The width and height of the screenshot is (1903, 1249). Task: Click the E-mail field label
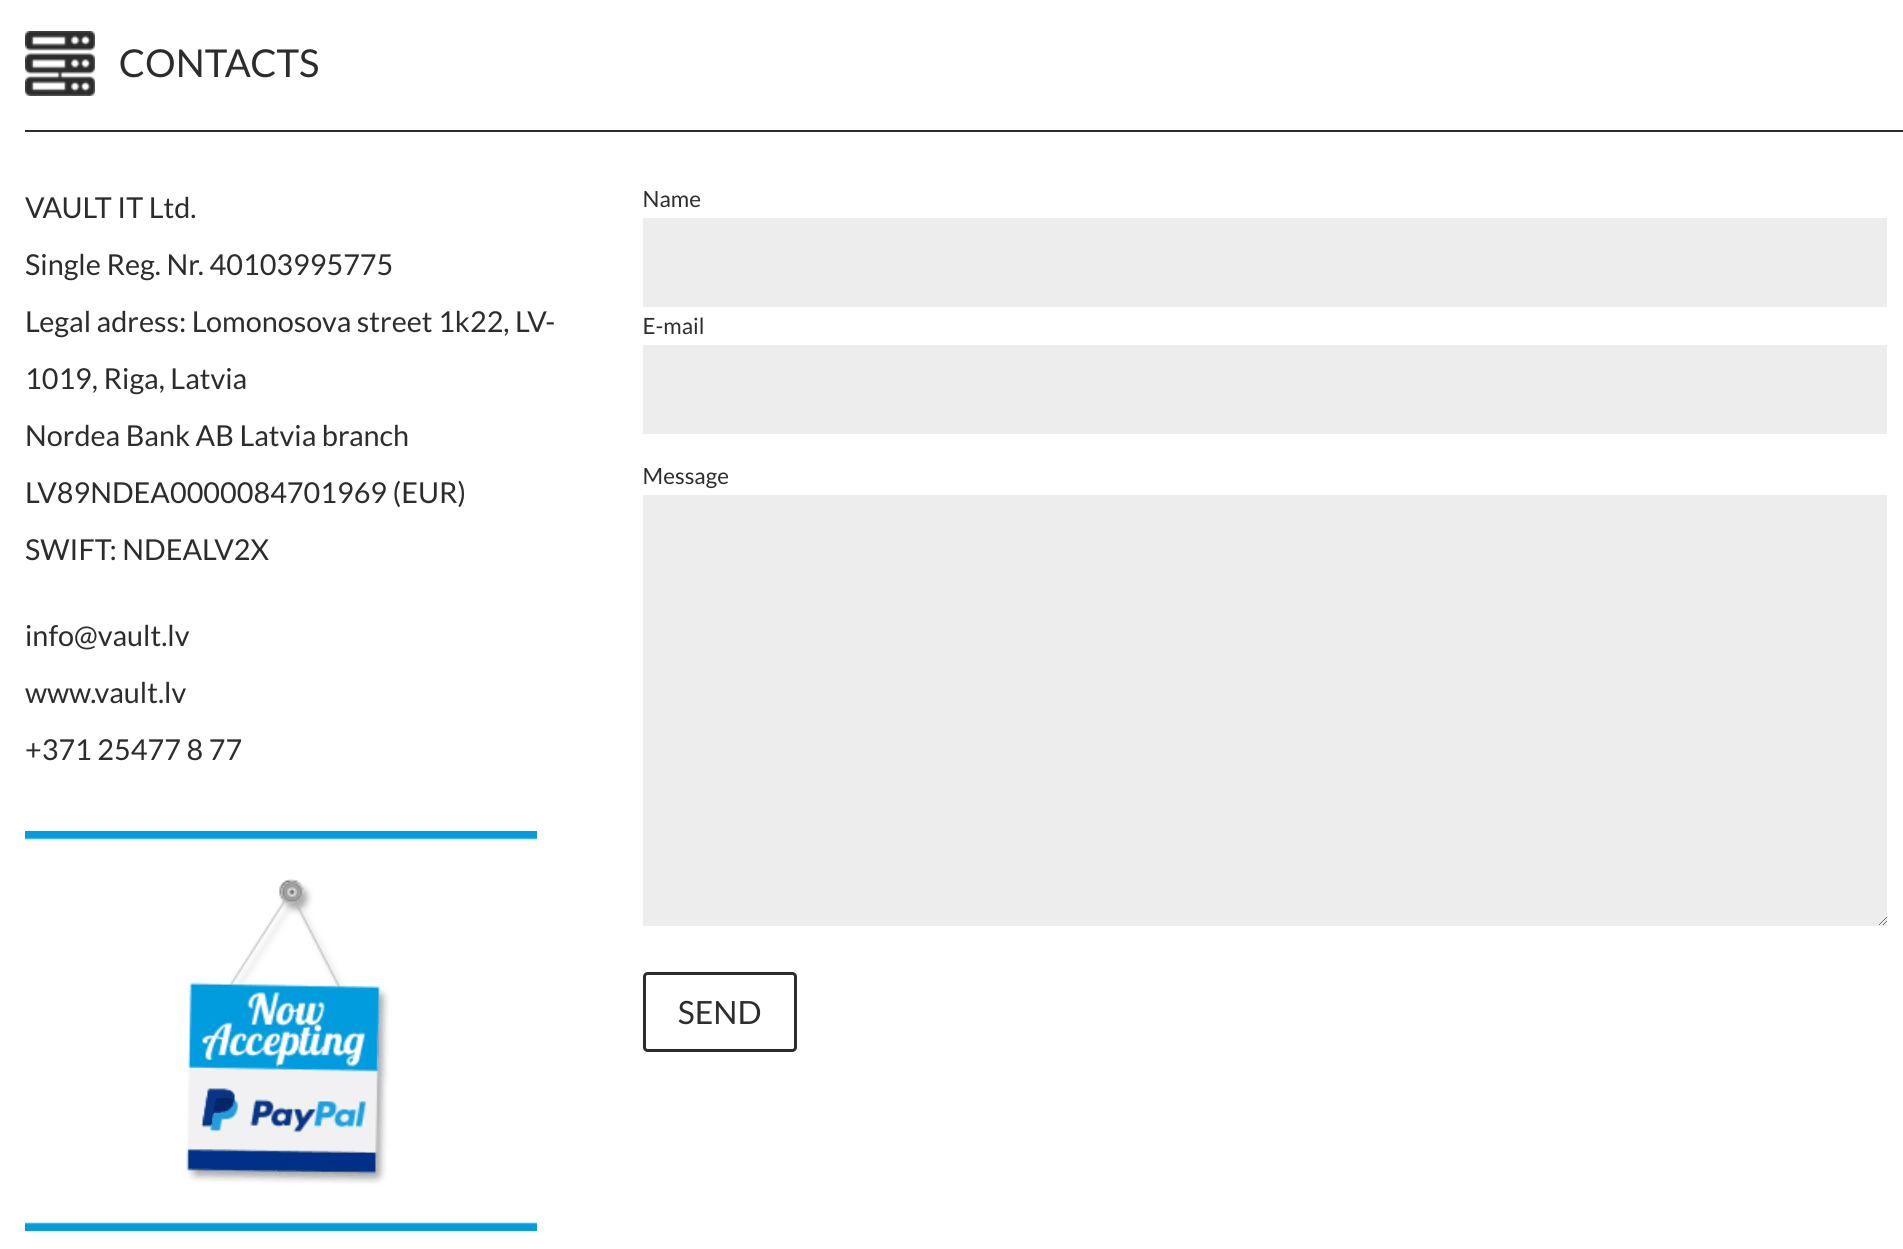tap(674, 326)
